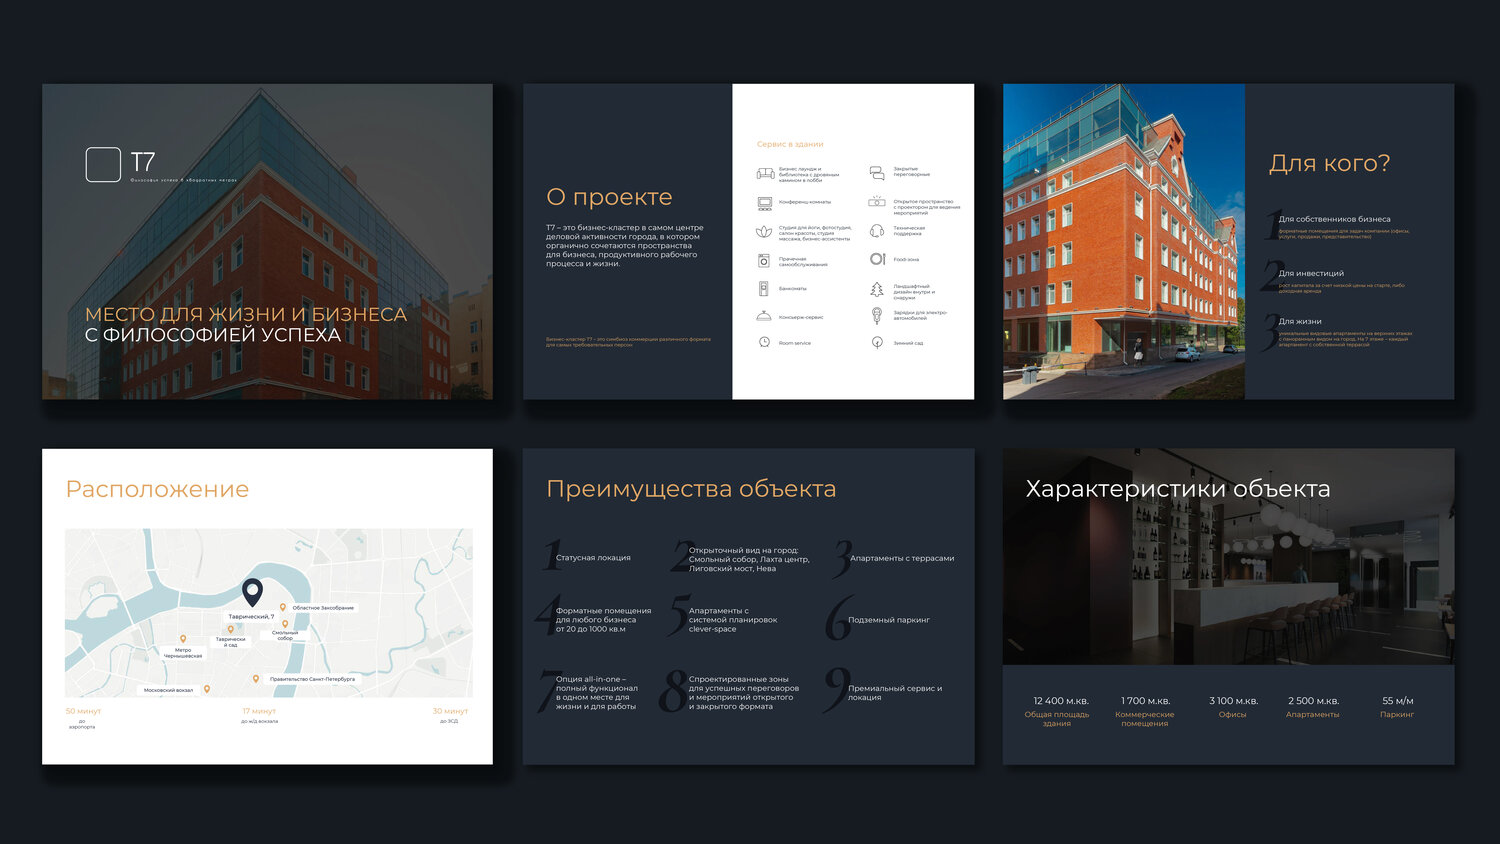Screen dimensions: 1500x844
Task: Click the conference rooms screen icon
Action: (x=765, y=203)
